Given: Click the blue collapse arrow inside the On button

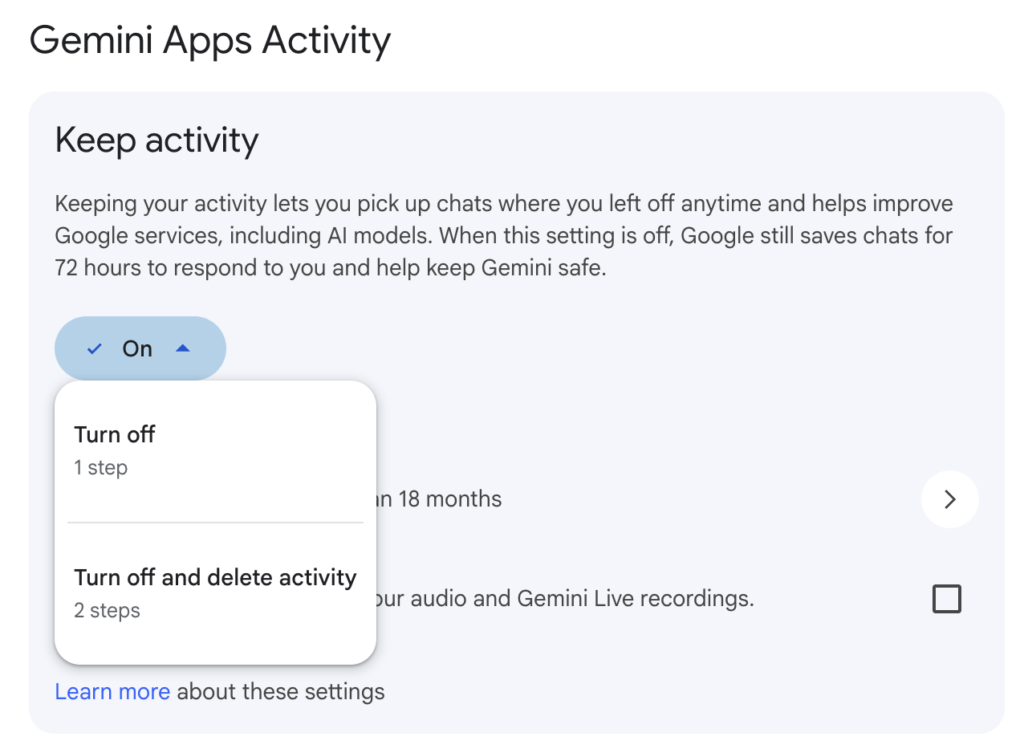Looking at the screenshot, I should (x=183, y=348).
